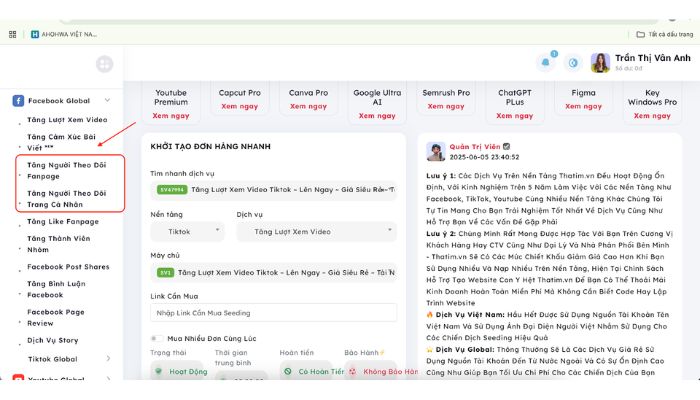Click the fire emoji before Dịch Vụ Việt Nam
This screenshot has height=400, width=700.
pyautogui.click(x=429, y=314)
